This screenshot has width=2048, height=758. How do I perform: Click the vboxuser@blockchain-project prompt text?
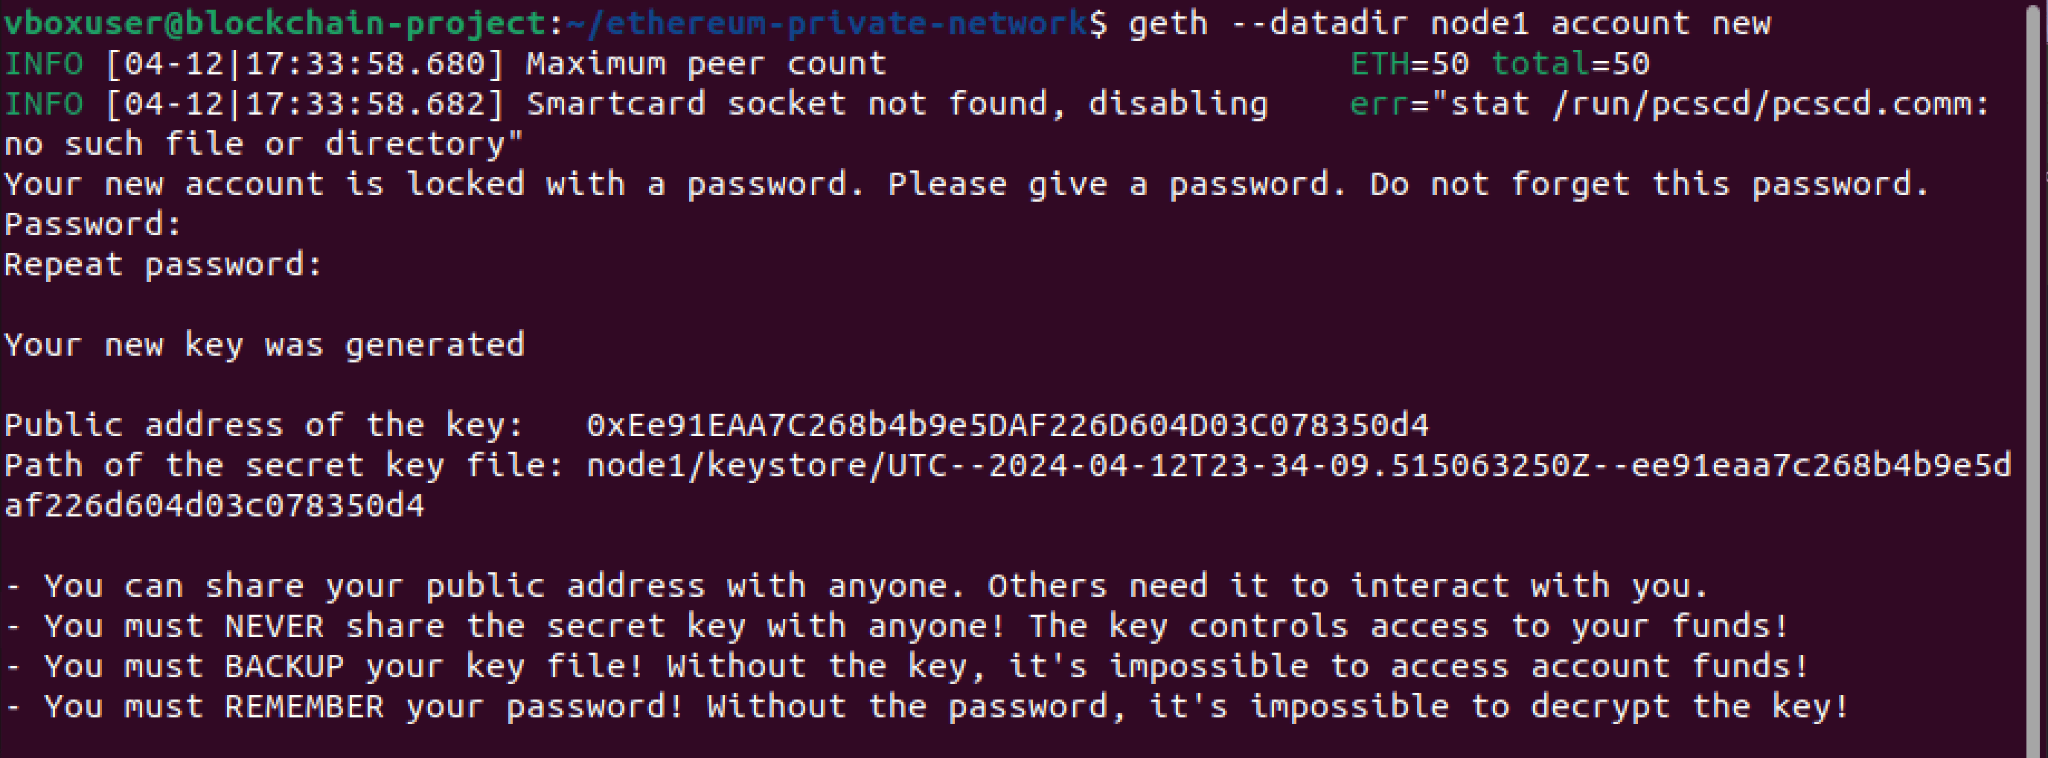coord(275,23)
